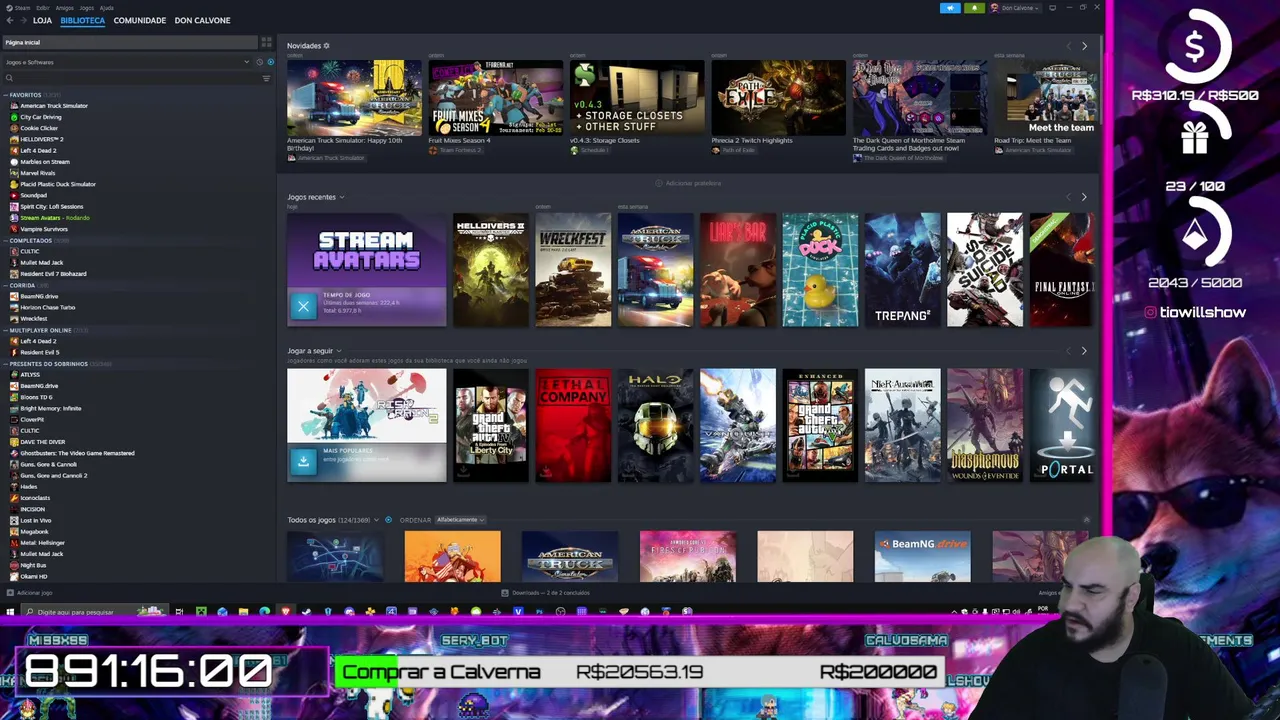Expand Jogar a seguir shelf dropdown
The height and width of the screenshot is (720, 1280).
tap(338, 351)
